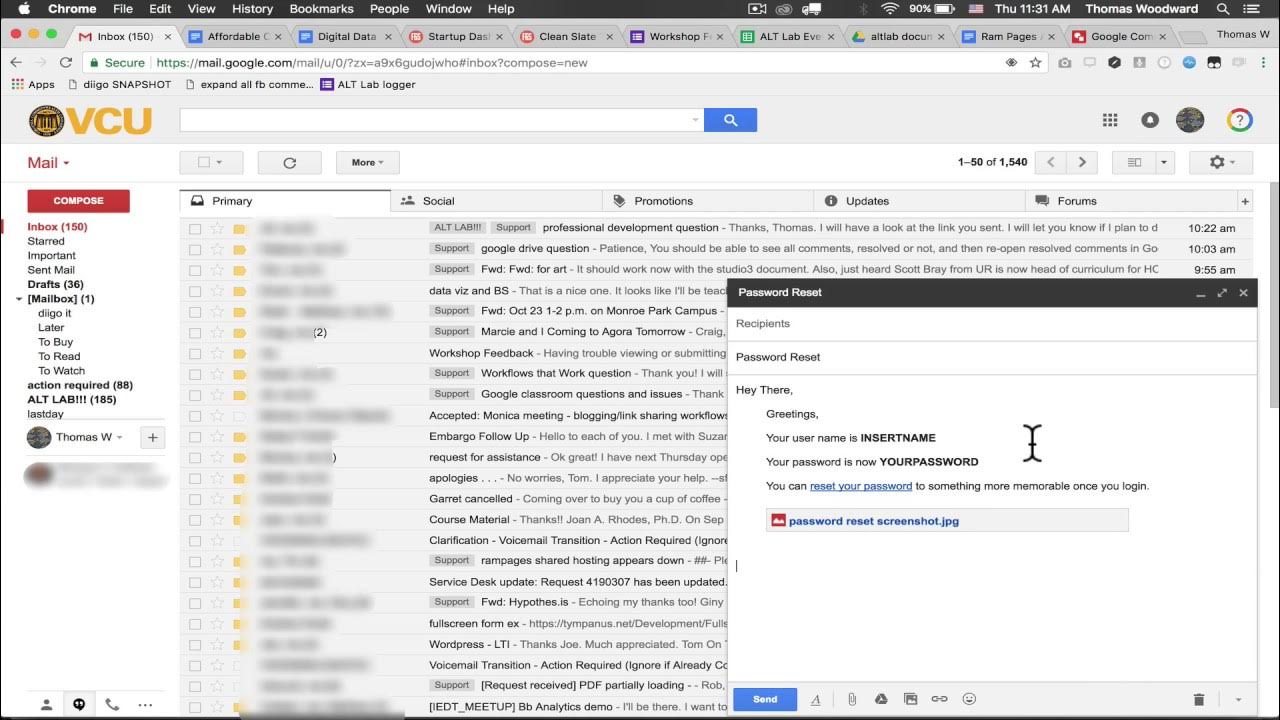Select checkbox for google drive question email
Viewport: 1280px width, 720px height.
coord(195,249)
